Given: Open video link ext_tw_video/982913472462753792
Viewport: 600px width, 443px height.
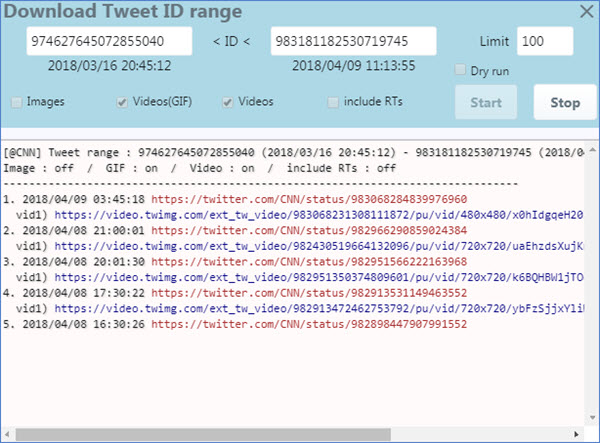Looking at the screenshot, I should click(319, 309).
